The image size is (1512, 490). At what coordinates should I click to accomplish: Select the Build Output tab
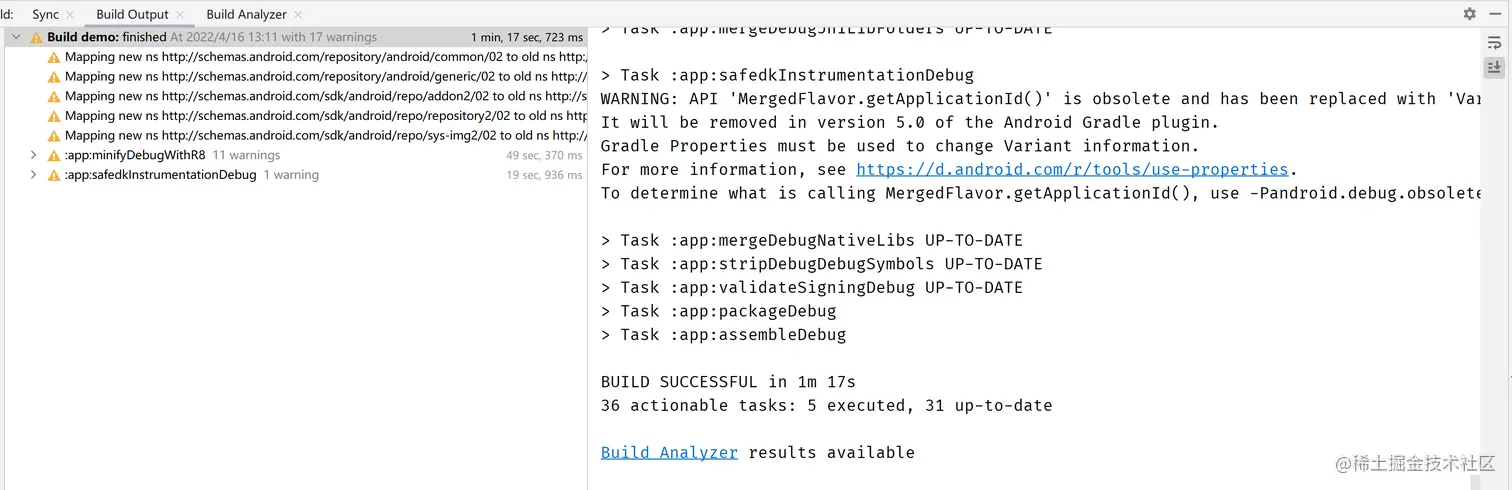132,15
